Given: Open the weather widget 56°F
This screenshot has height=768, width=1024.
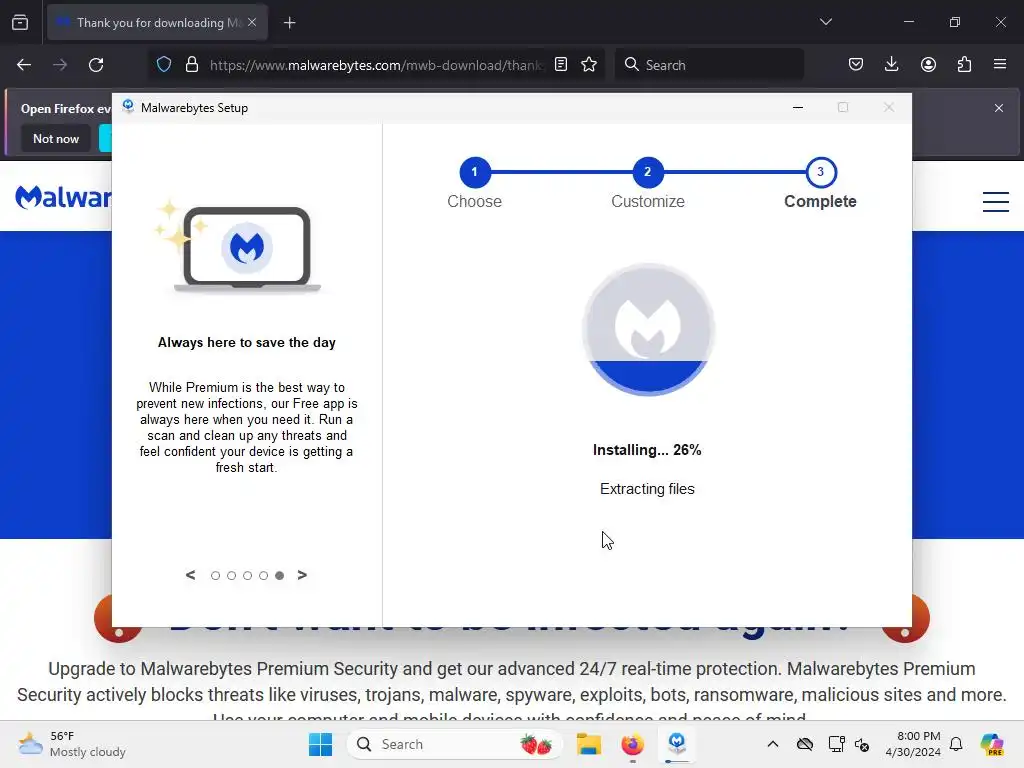Looking at the screenshot, I should tap(72, 744).
